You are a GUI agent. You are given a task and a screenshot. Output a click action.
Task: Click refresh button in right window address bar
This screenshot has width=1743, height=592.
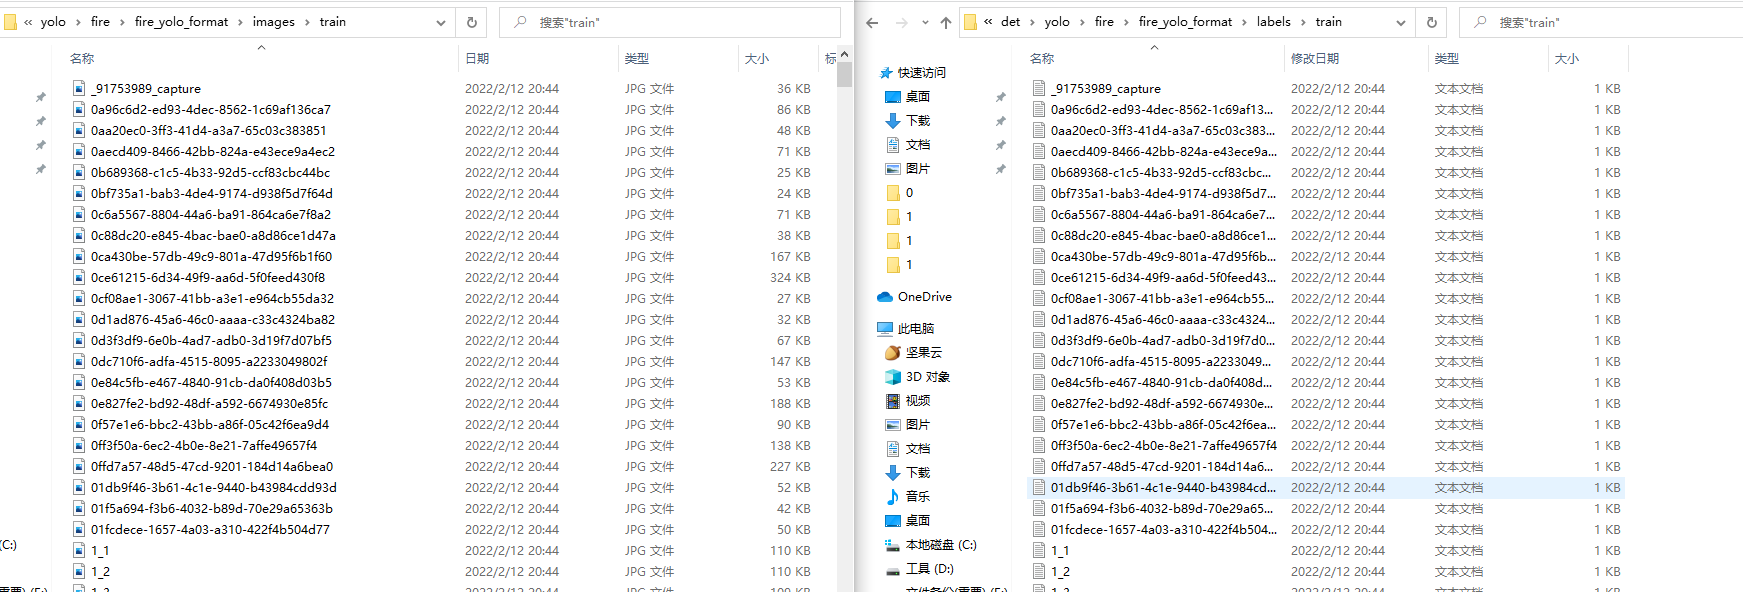pos(1432,22)
